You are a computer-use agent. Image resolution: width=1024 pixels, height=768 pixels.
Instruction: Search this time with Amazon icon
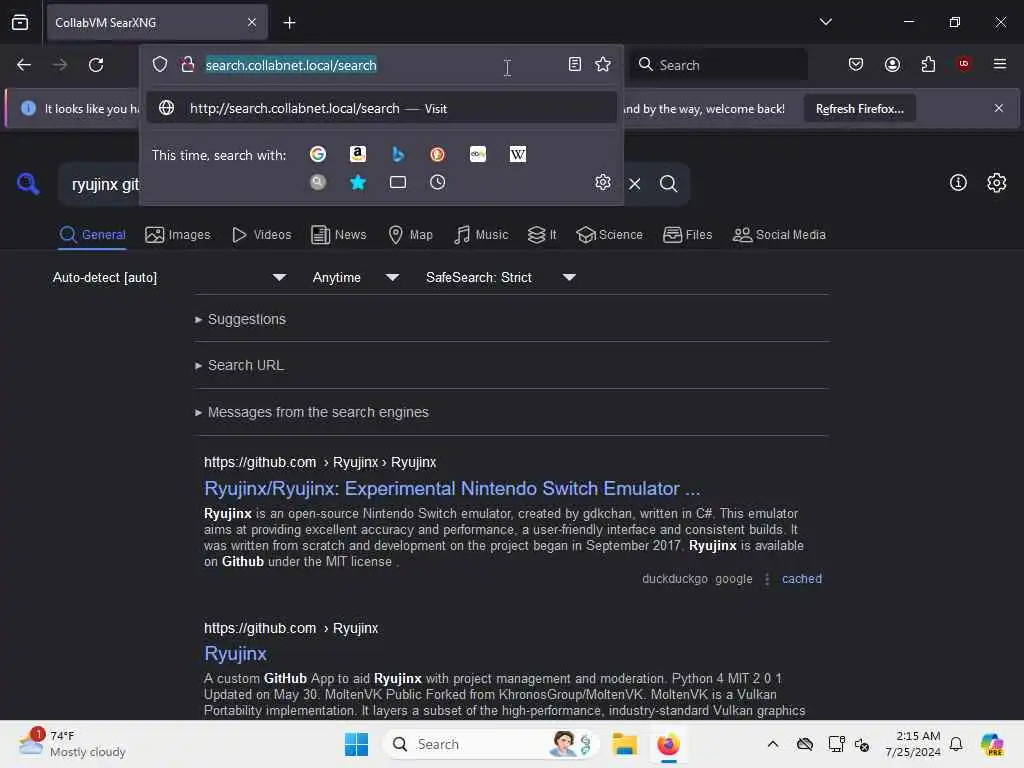(358, 154)
